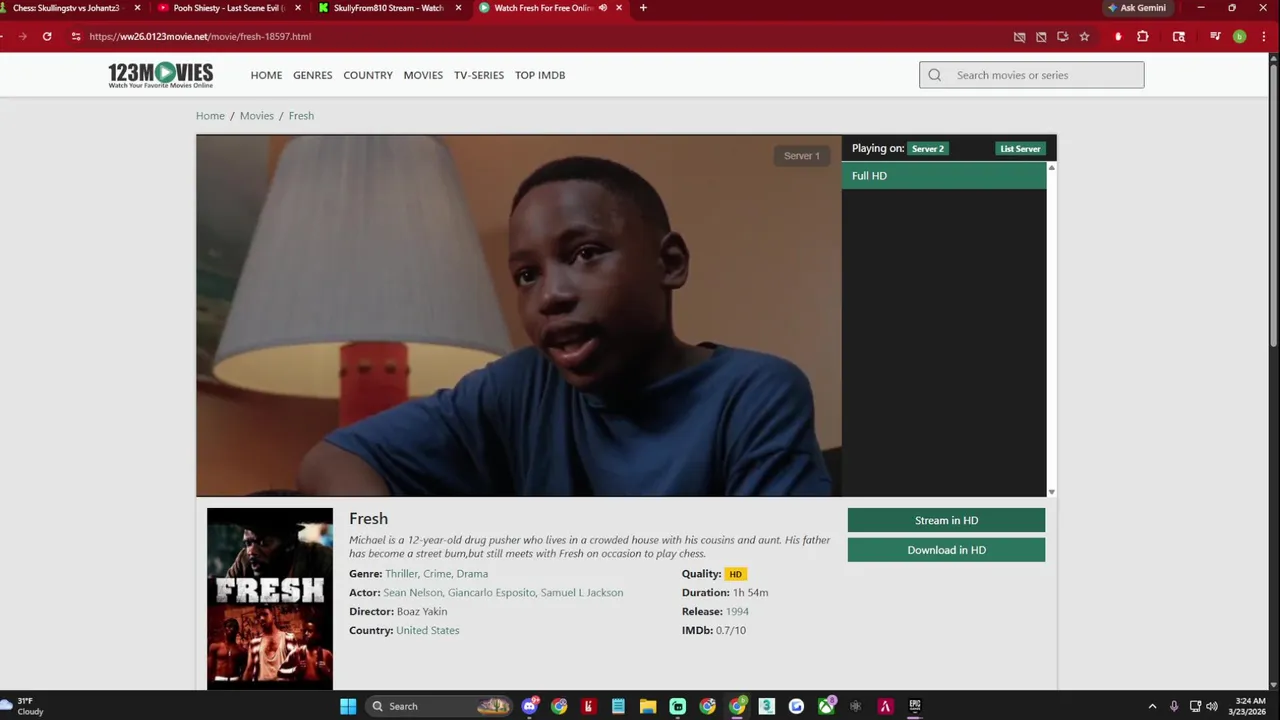1280x720 pixels.
Task: Go to Movies in the breadcrumb
Action: click(x=256, y=116)
